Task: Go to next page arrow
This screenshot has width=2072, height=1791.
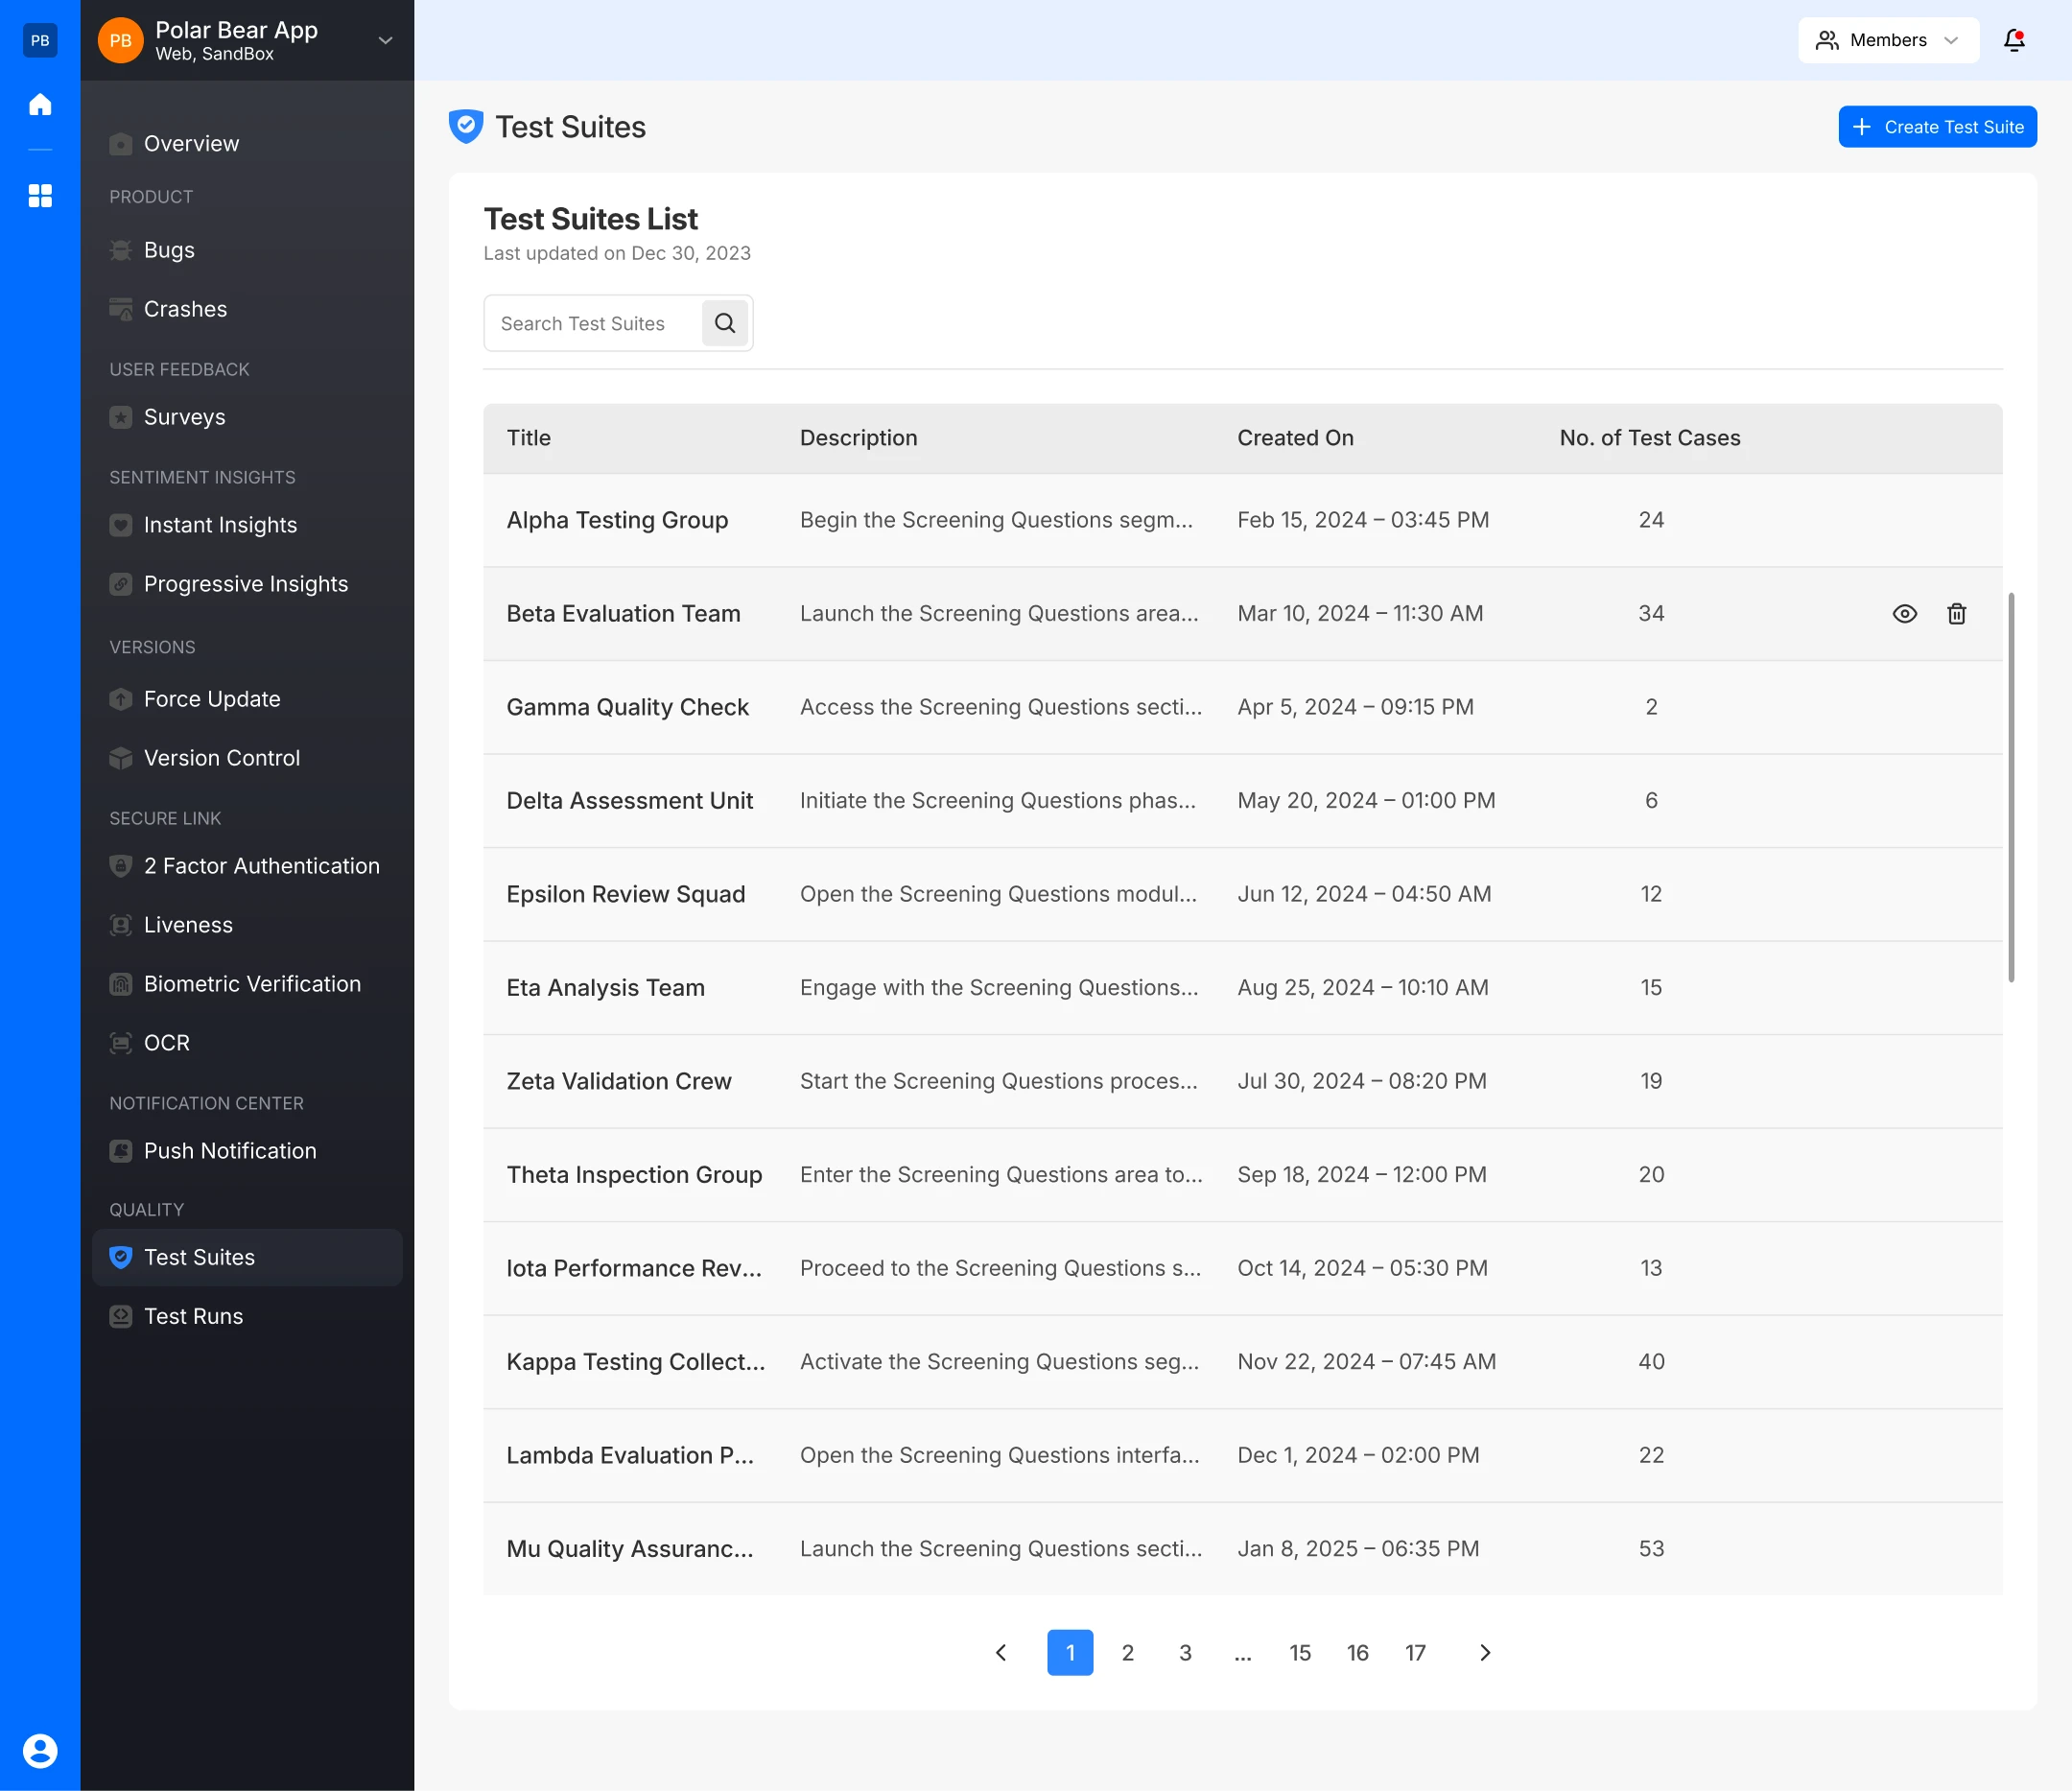Action: [1485, 1652]
